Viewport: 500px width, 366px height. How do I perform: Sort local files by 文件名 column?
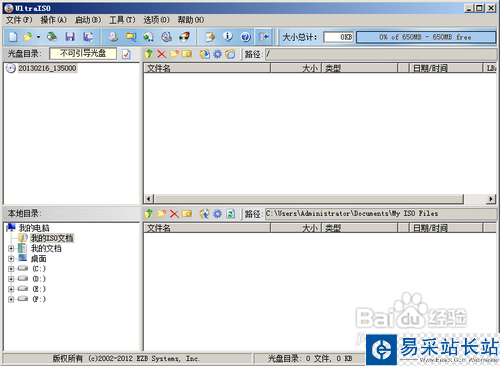(x=207, y=228)
